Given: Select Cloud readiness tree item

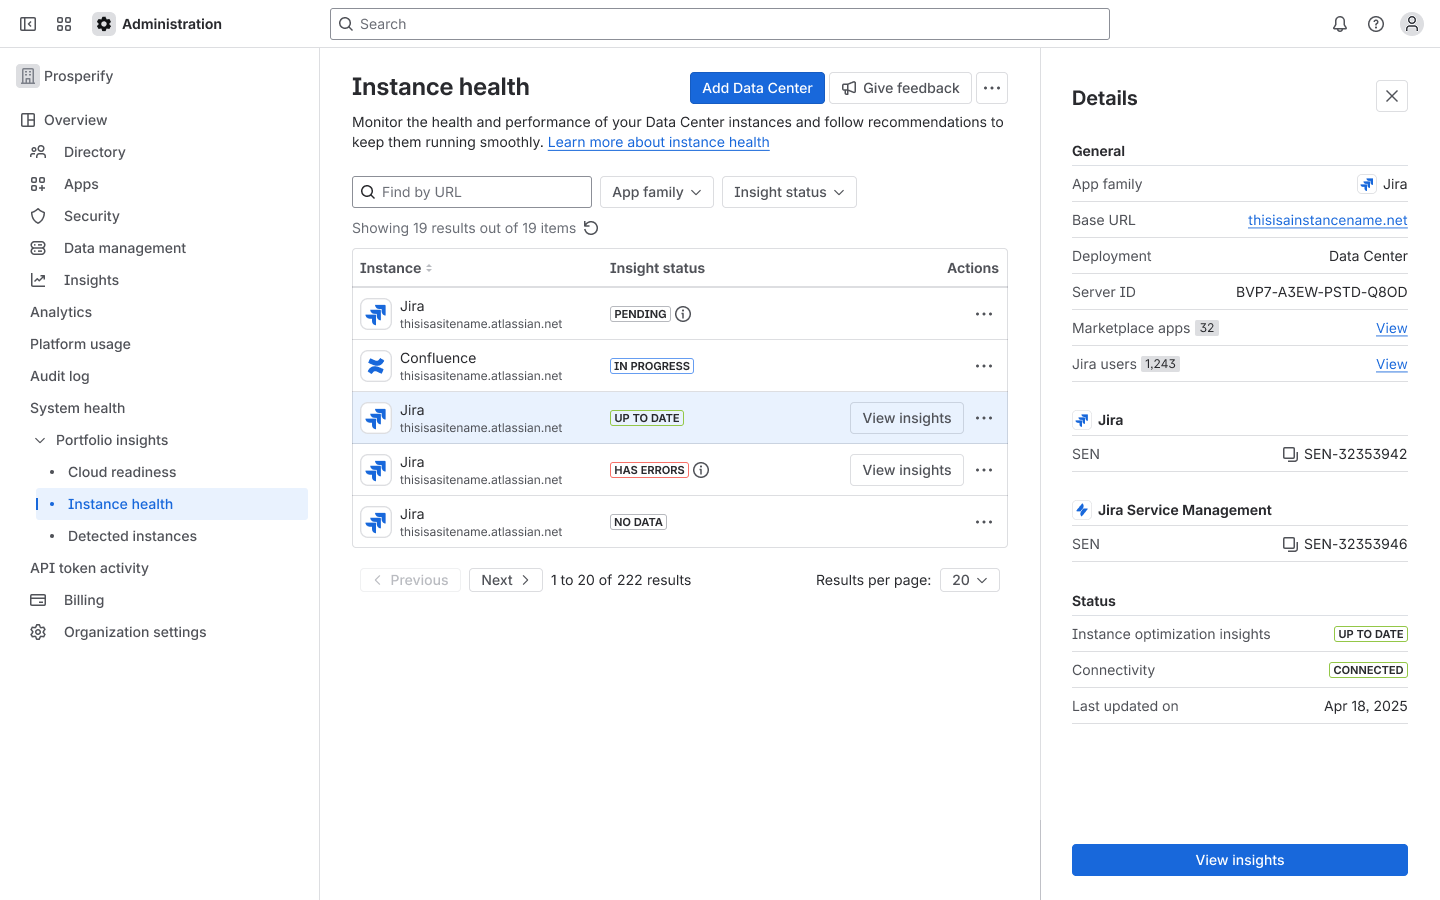Looking at the screenshot, I should click(x=122, y=472).
